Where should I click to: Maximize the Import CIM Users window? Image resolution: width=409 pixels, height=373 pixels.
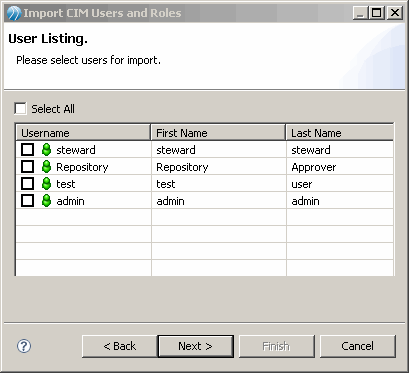[x=377, y=13]
